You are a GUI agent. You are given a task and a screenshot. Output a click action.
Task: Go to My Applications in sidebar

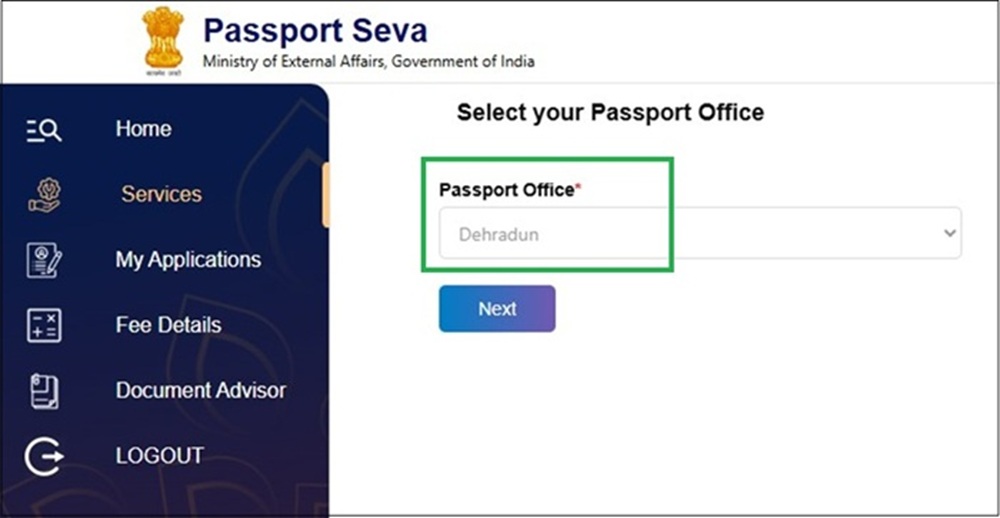tap(188, 260)
